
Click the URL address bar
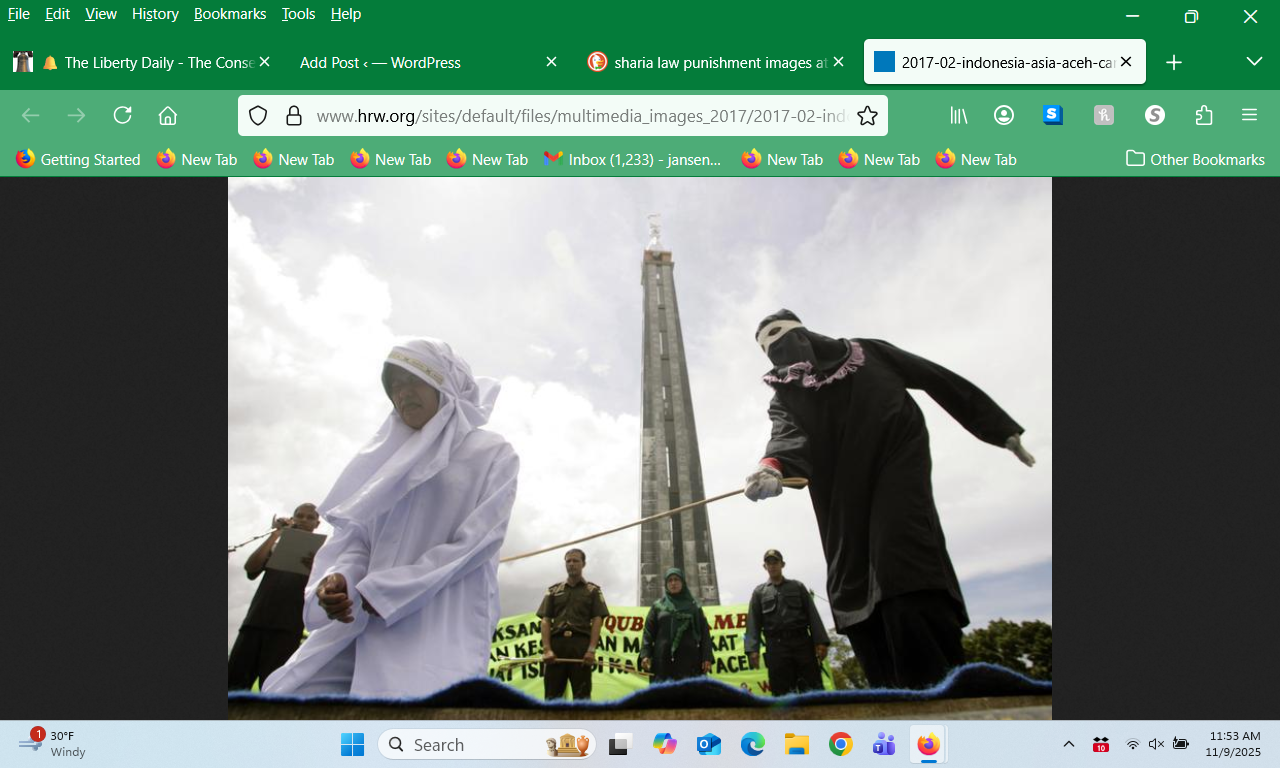point(580,116)
